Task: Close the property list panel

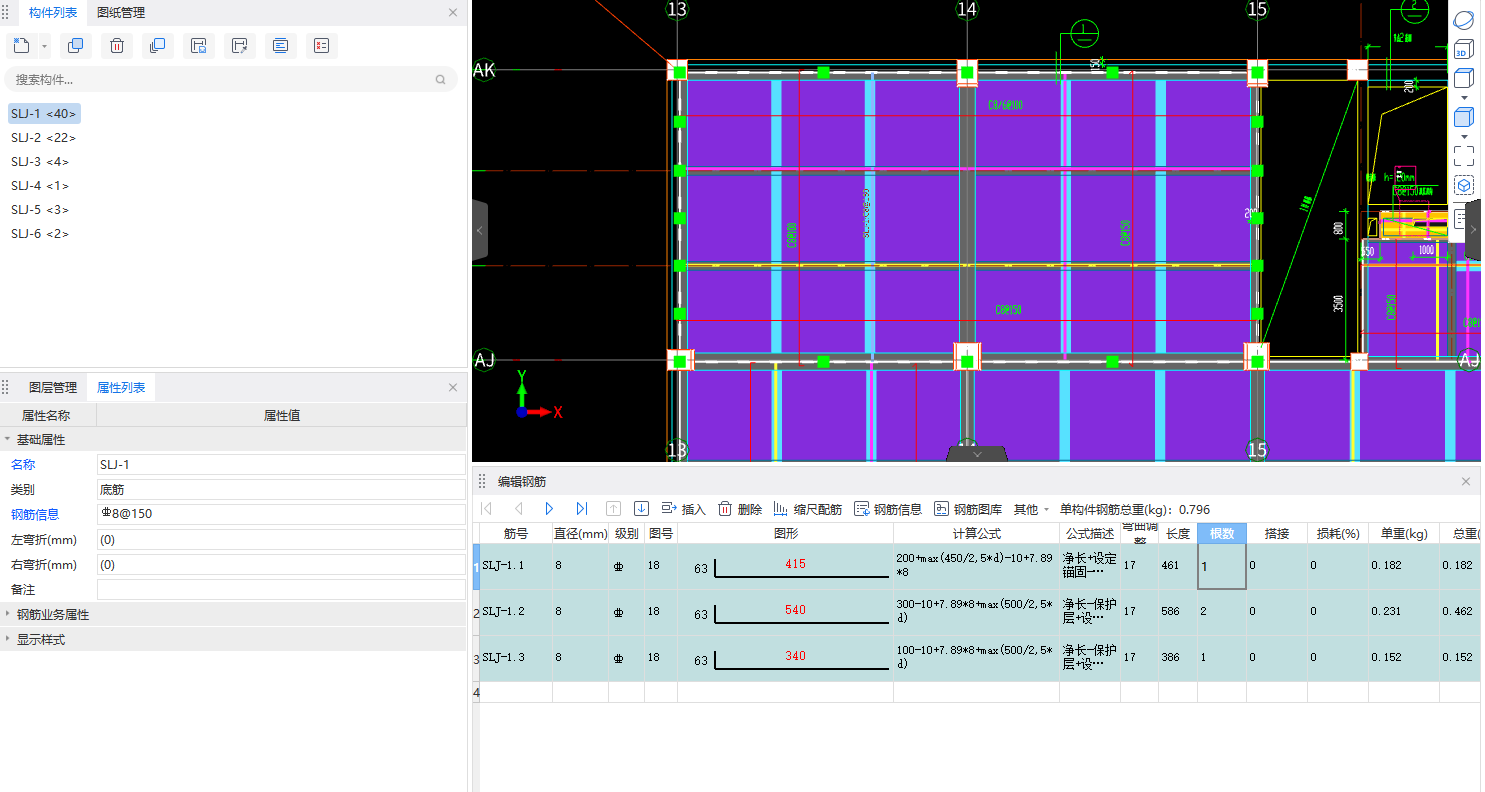Action: pyautogui.click(x=453, y=388)
